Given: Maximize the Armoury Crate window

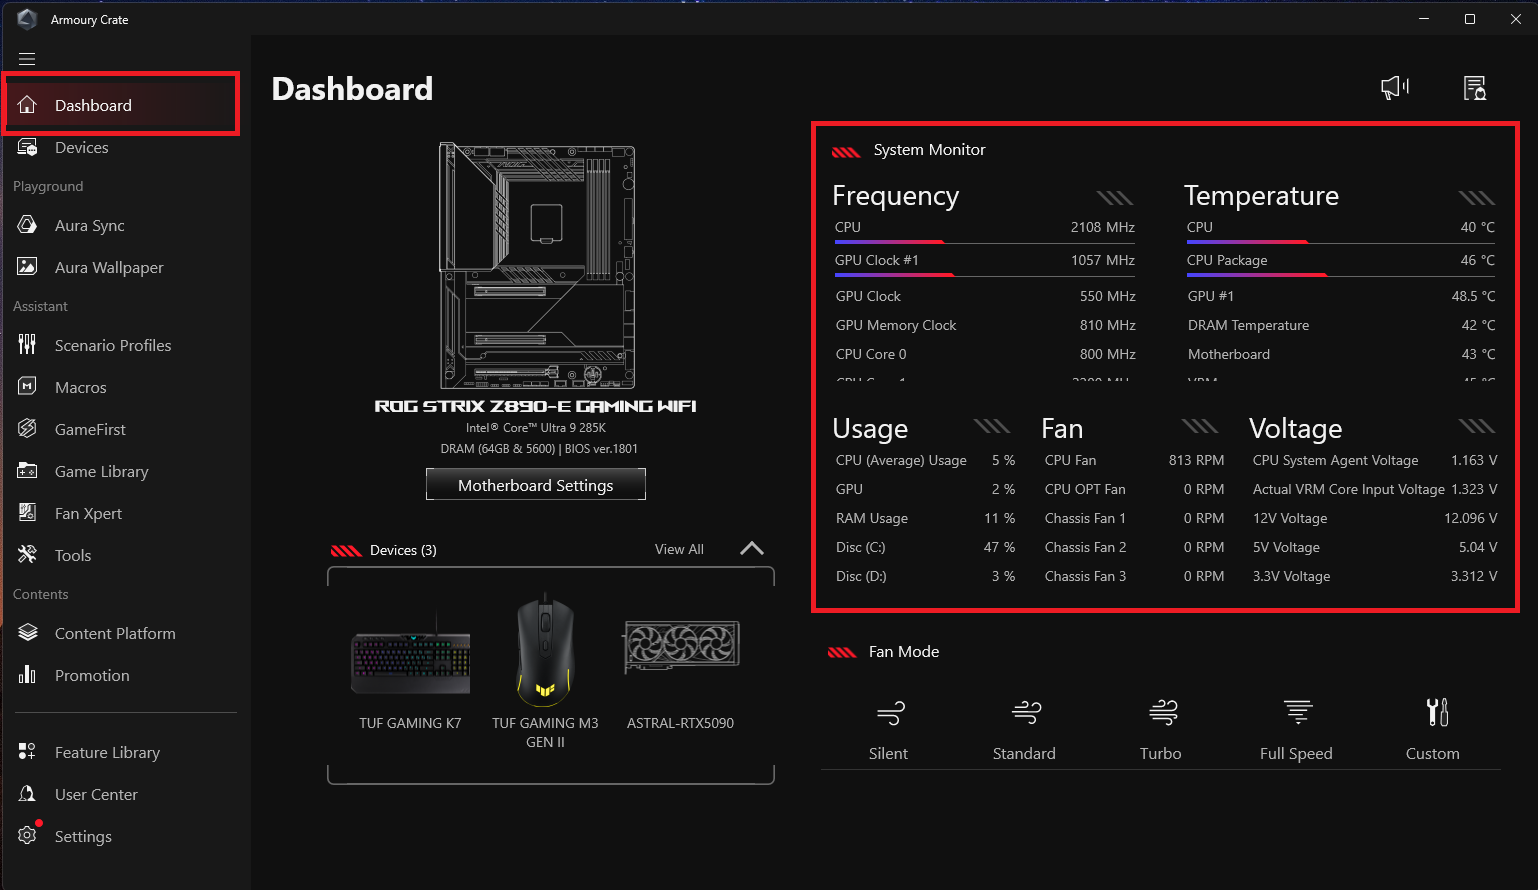Looking at the screenshot, I should 1470,19.
